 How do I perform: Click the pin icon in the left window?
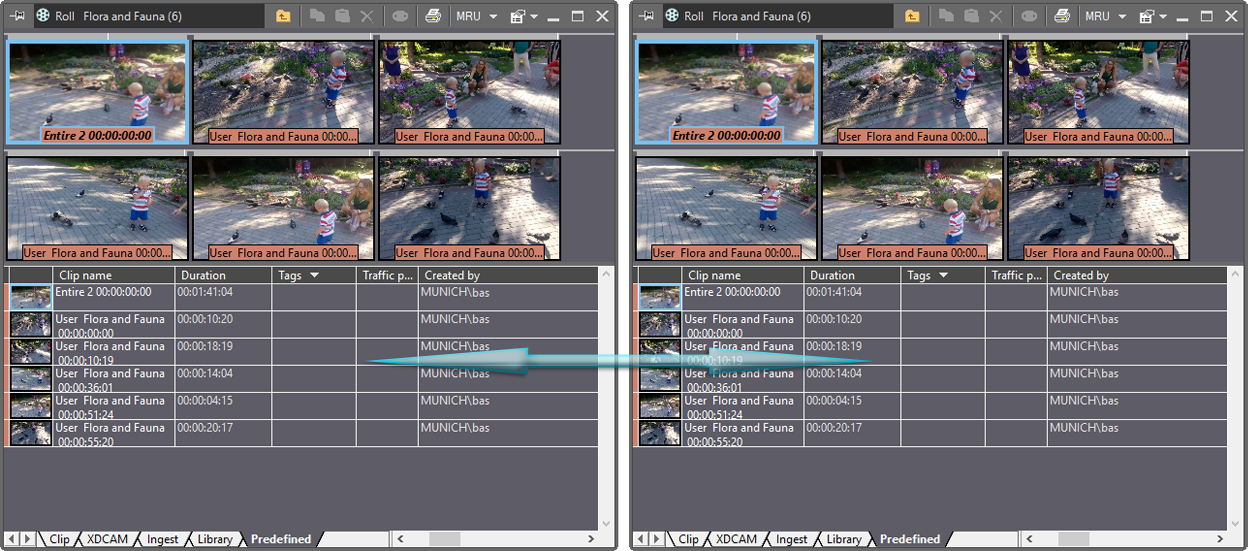click(18, 16)
